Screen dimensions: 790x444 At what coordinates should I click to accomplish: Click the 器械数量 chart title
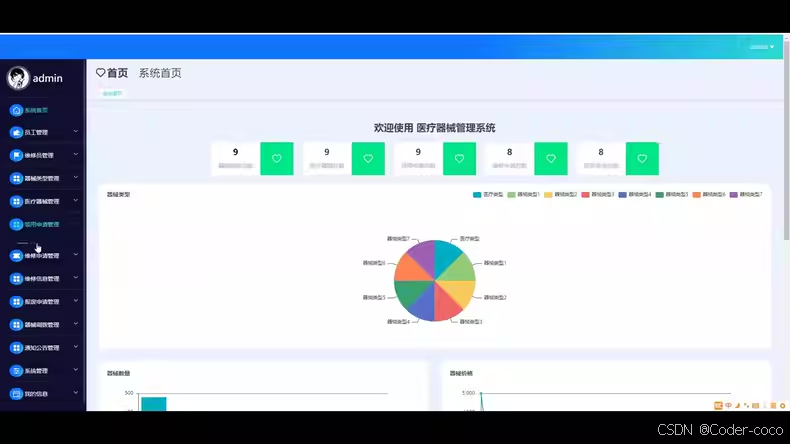point(118,373)
